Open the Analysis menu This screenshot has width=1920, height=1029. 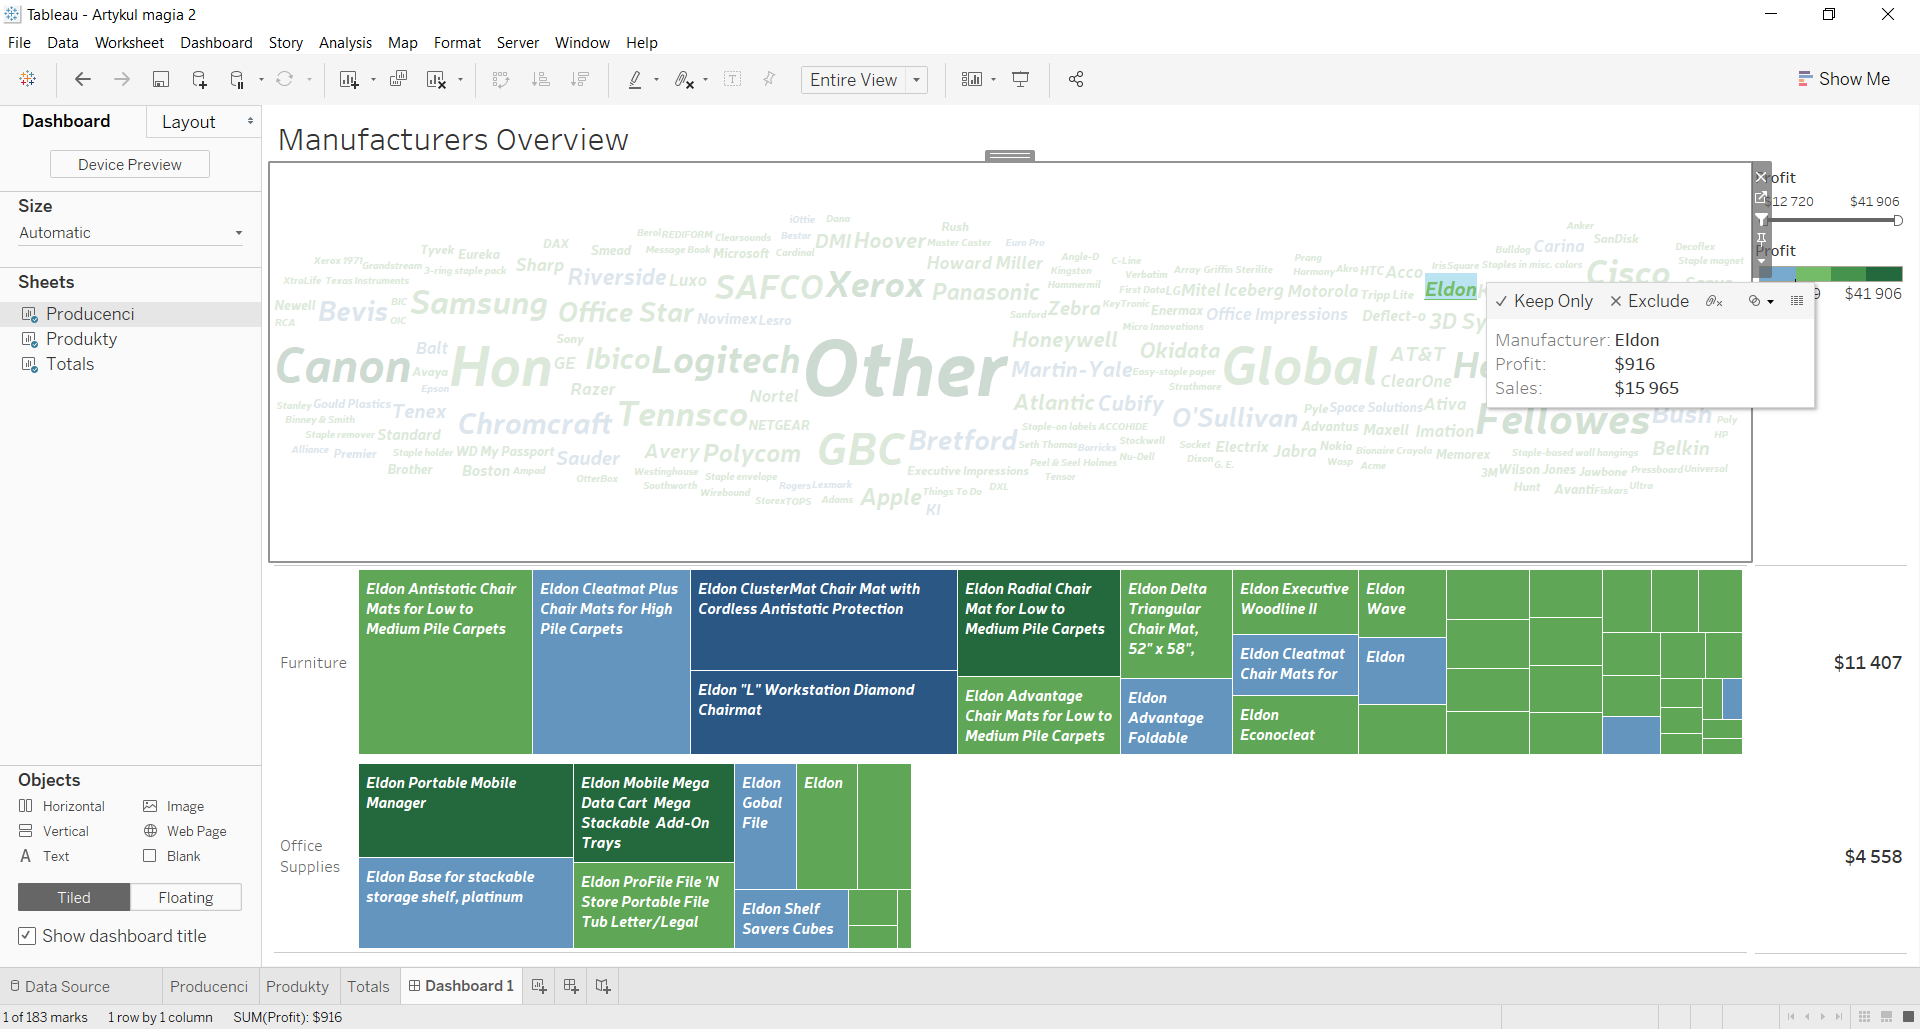point(345,43)
